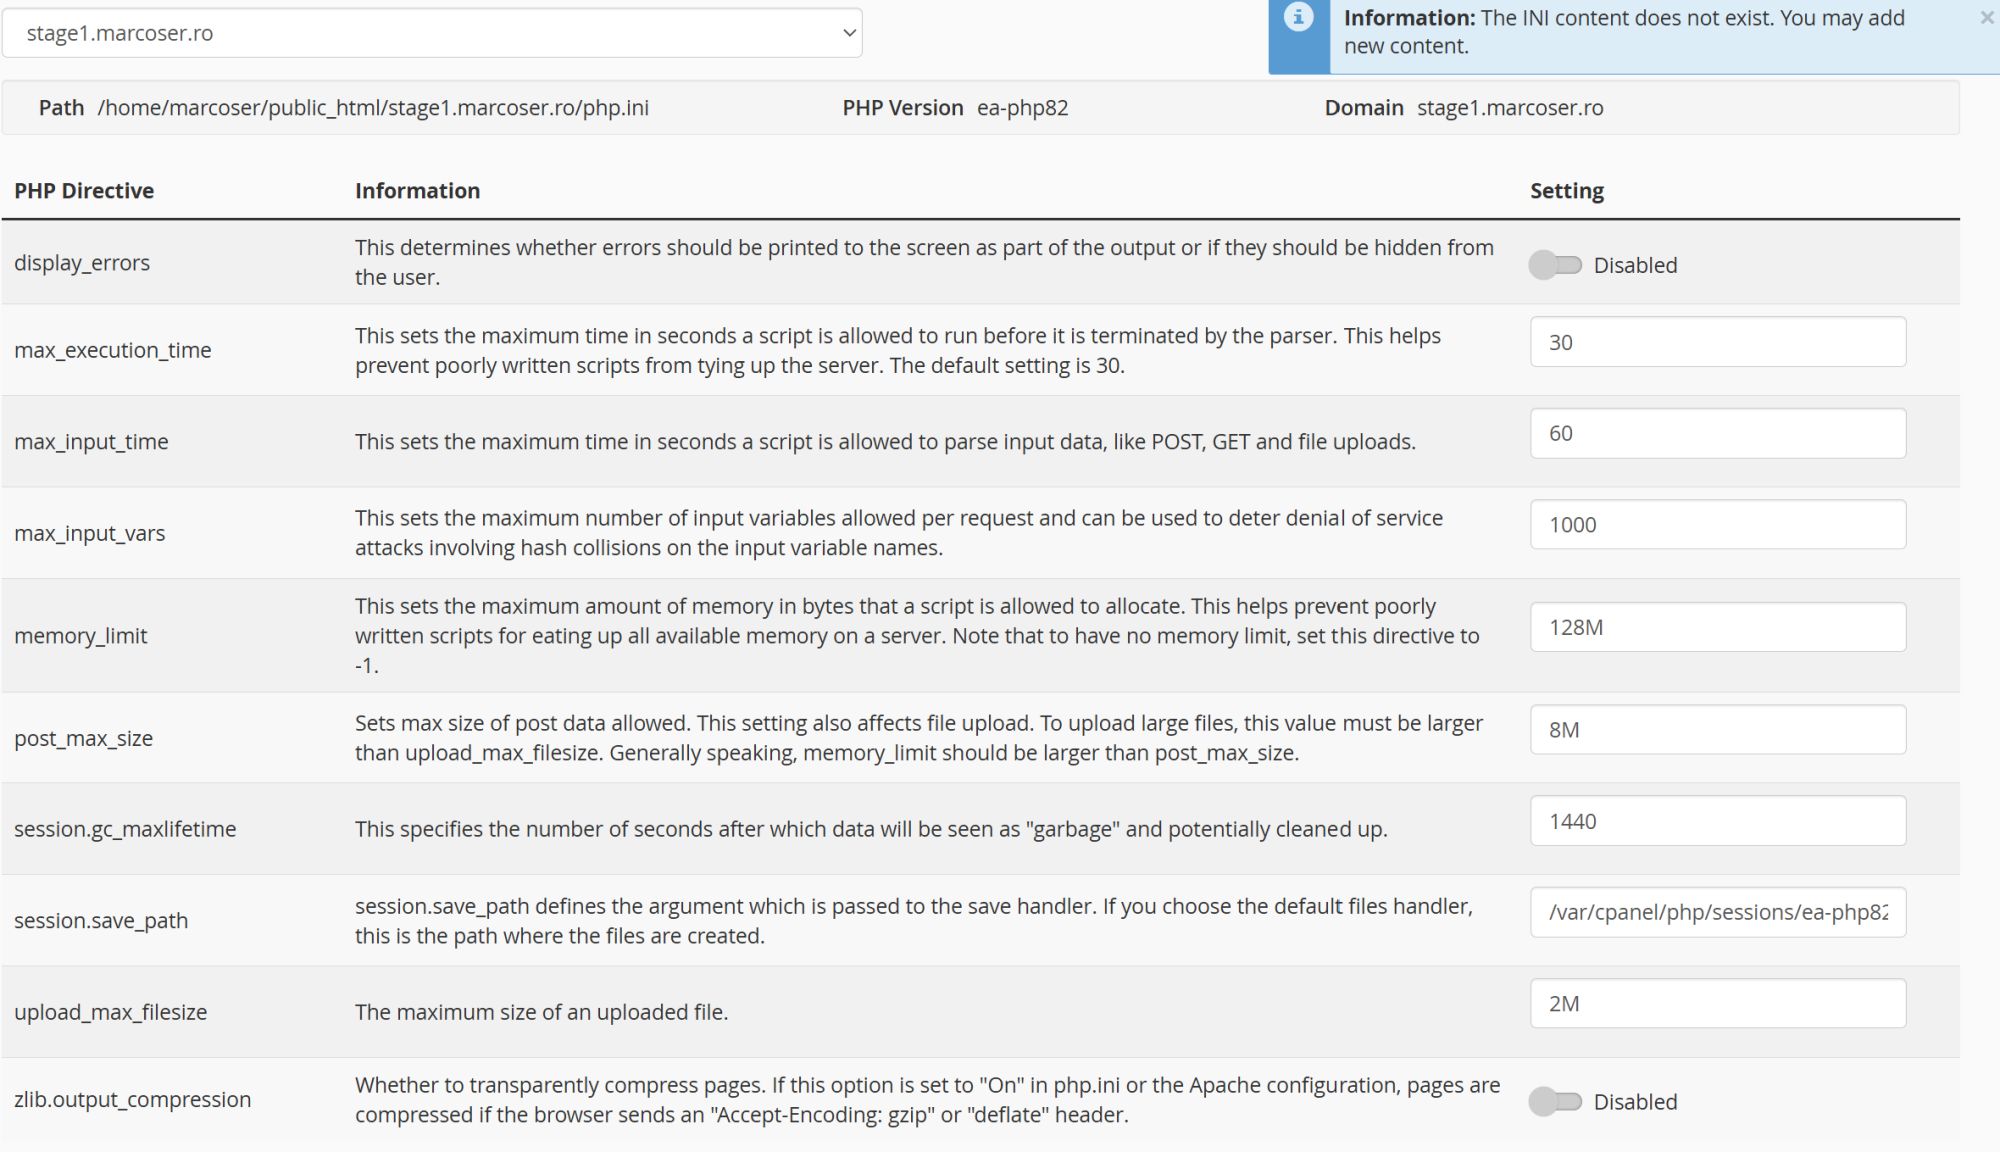Viewport: 2000px width, 1152px height.
Task: Enable zlib.output_compression toggle
Action: click(x=1555, y=1102)
